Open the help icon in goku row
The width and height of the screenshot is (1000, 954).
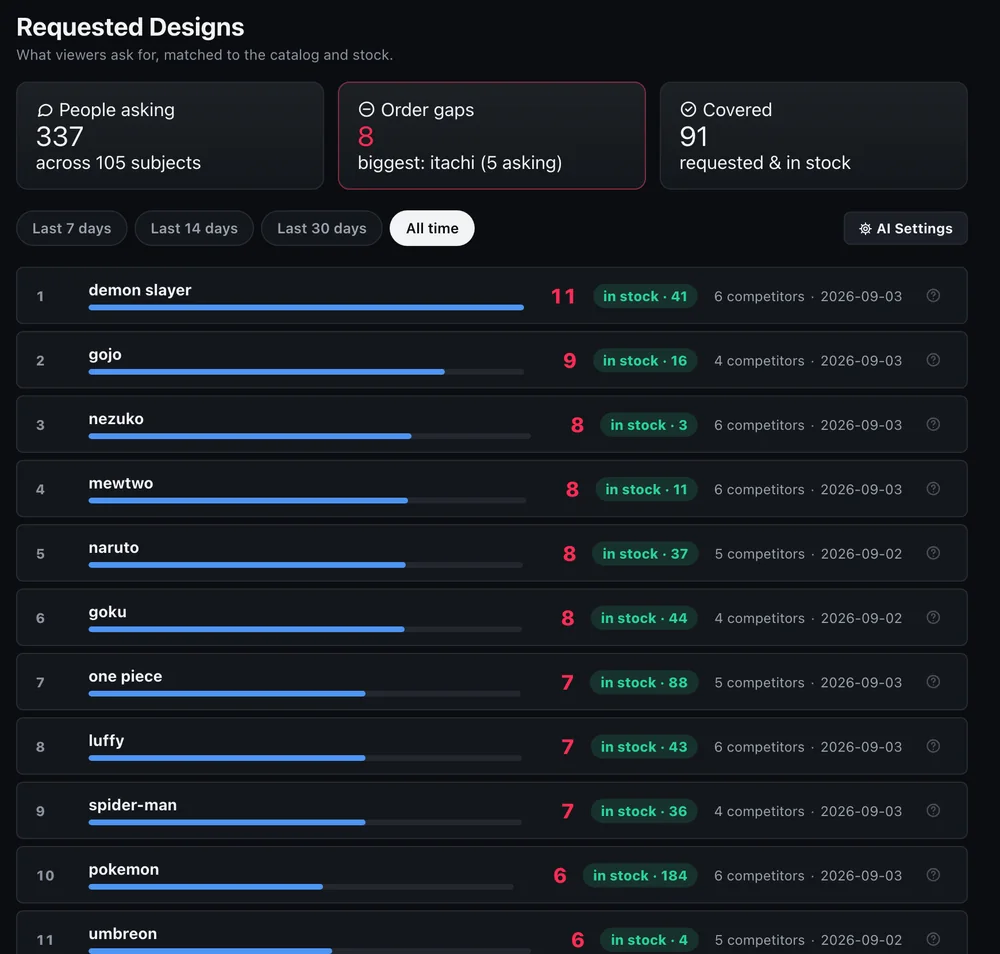pos(933,617)
